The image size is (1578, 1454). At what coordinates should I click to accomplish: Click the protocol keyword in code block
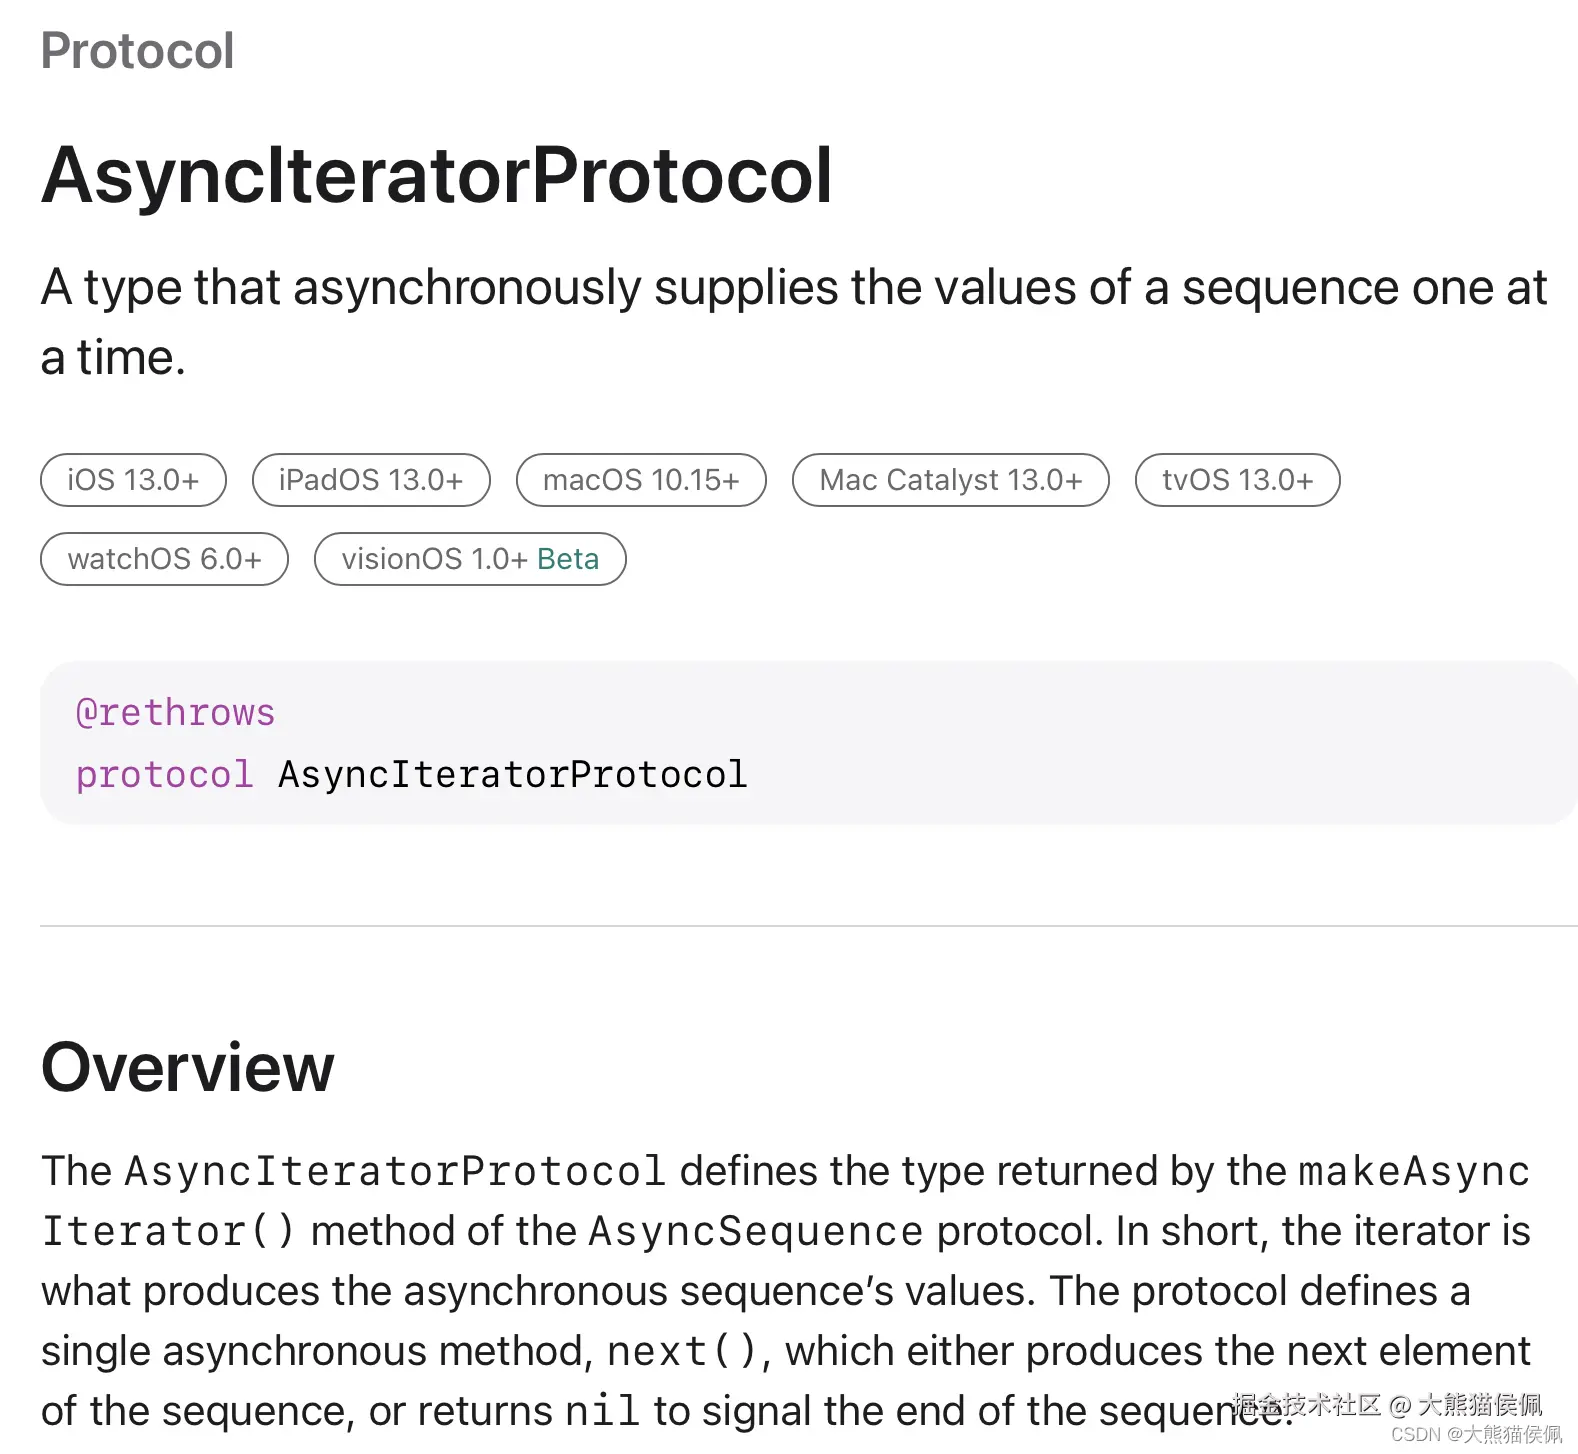[x=164, y=775]
